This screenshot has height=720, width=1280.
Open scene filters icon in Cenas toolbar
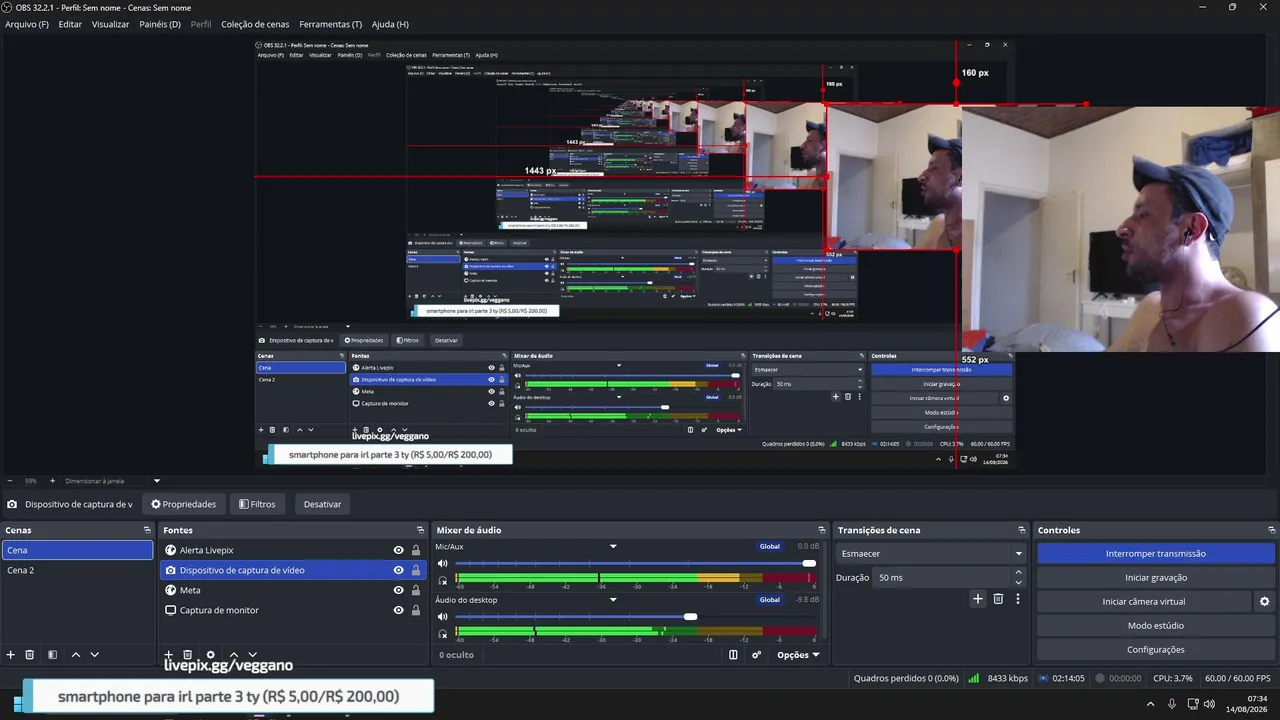[x=52, y=655]
